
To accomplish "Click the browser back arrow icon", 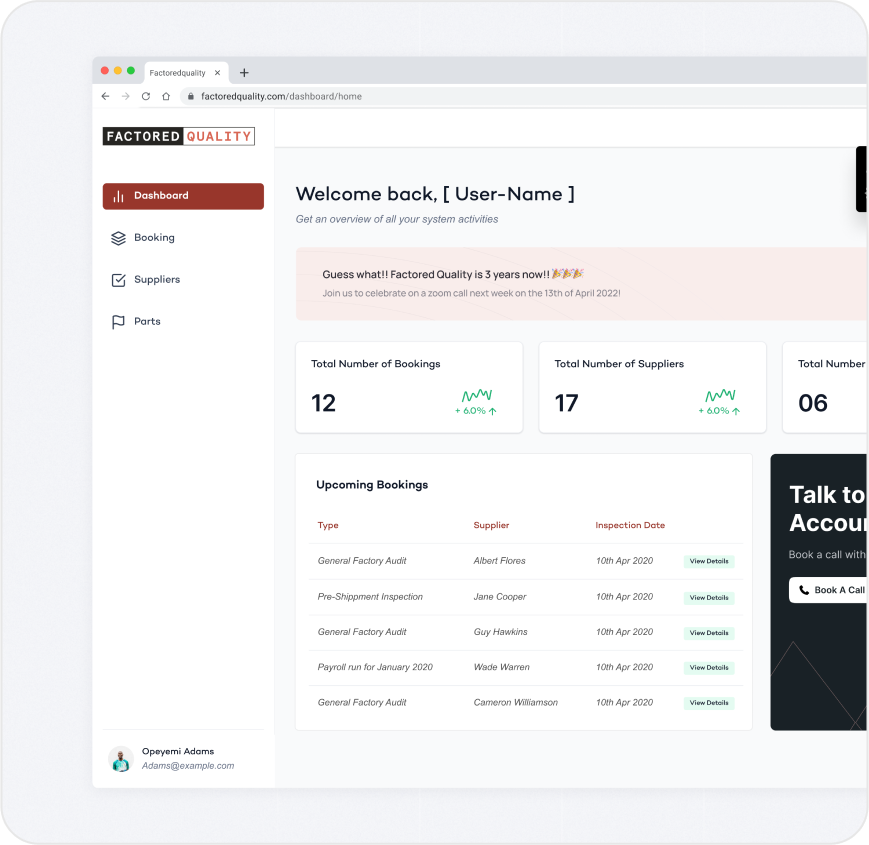I will coord(105,96).
